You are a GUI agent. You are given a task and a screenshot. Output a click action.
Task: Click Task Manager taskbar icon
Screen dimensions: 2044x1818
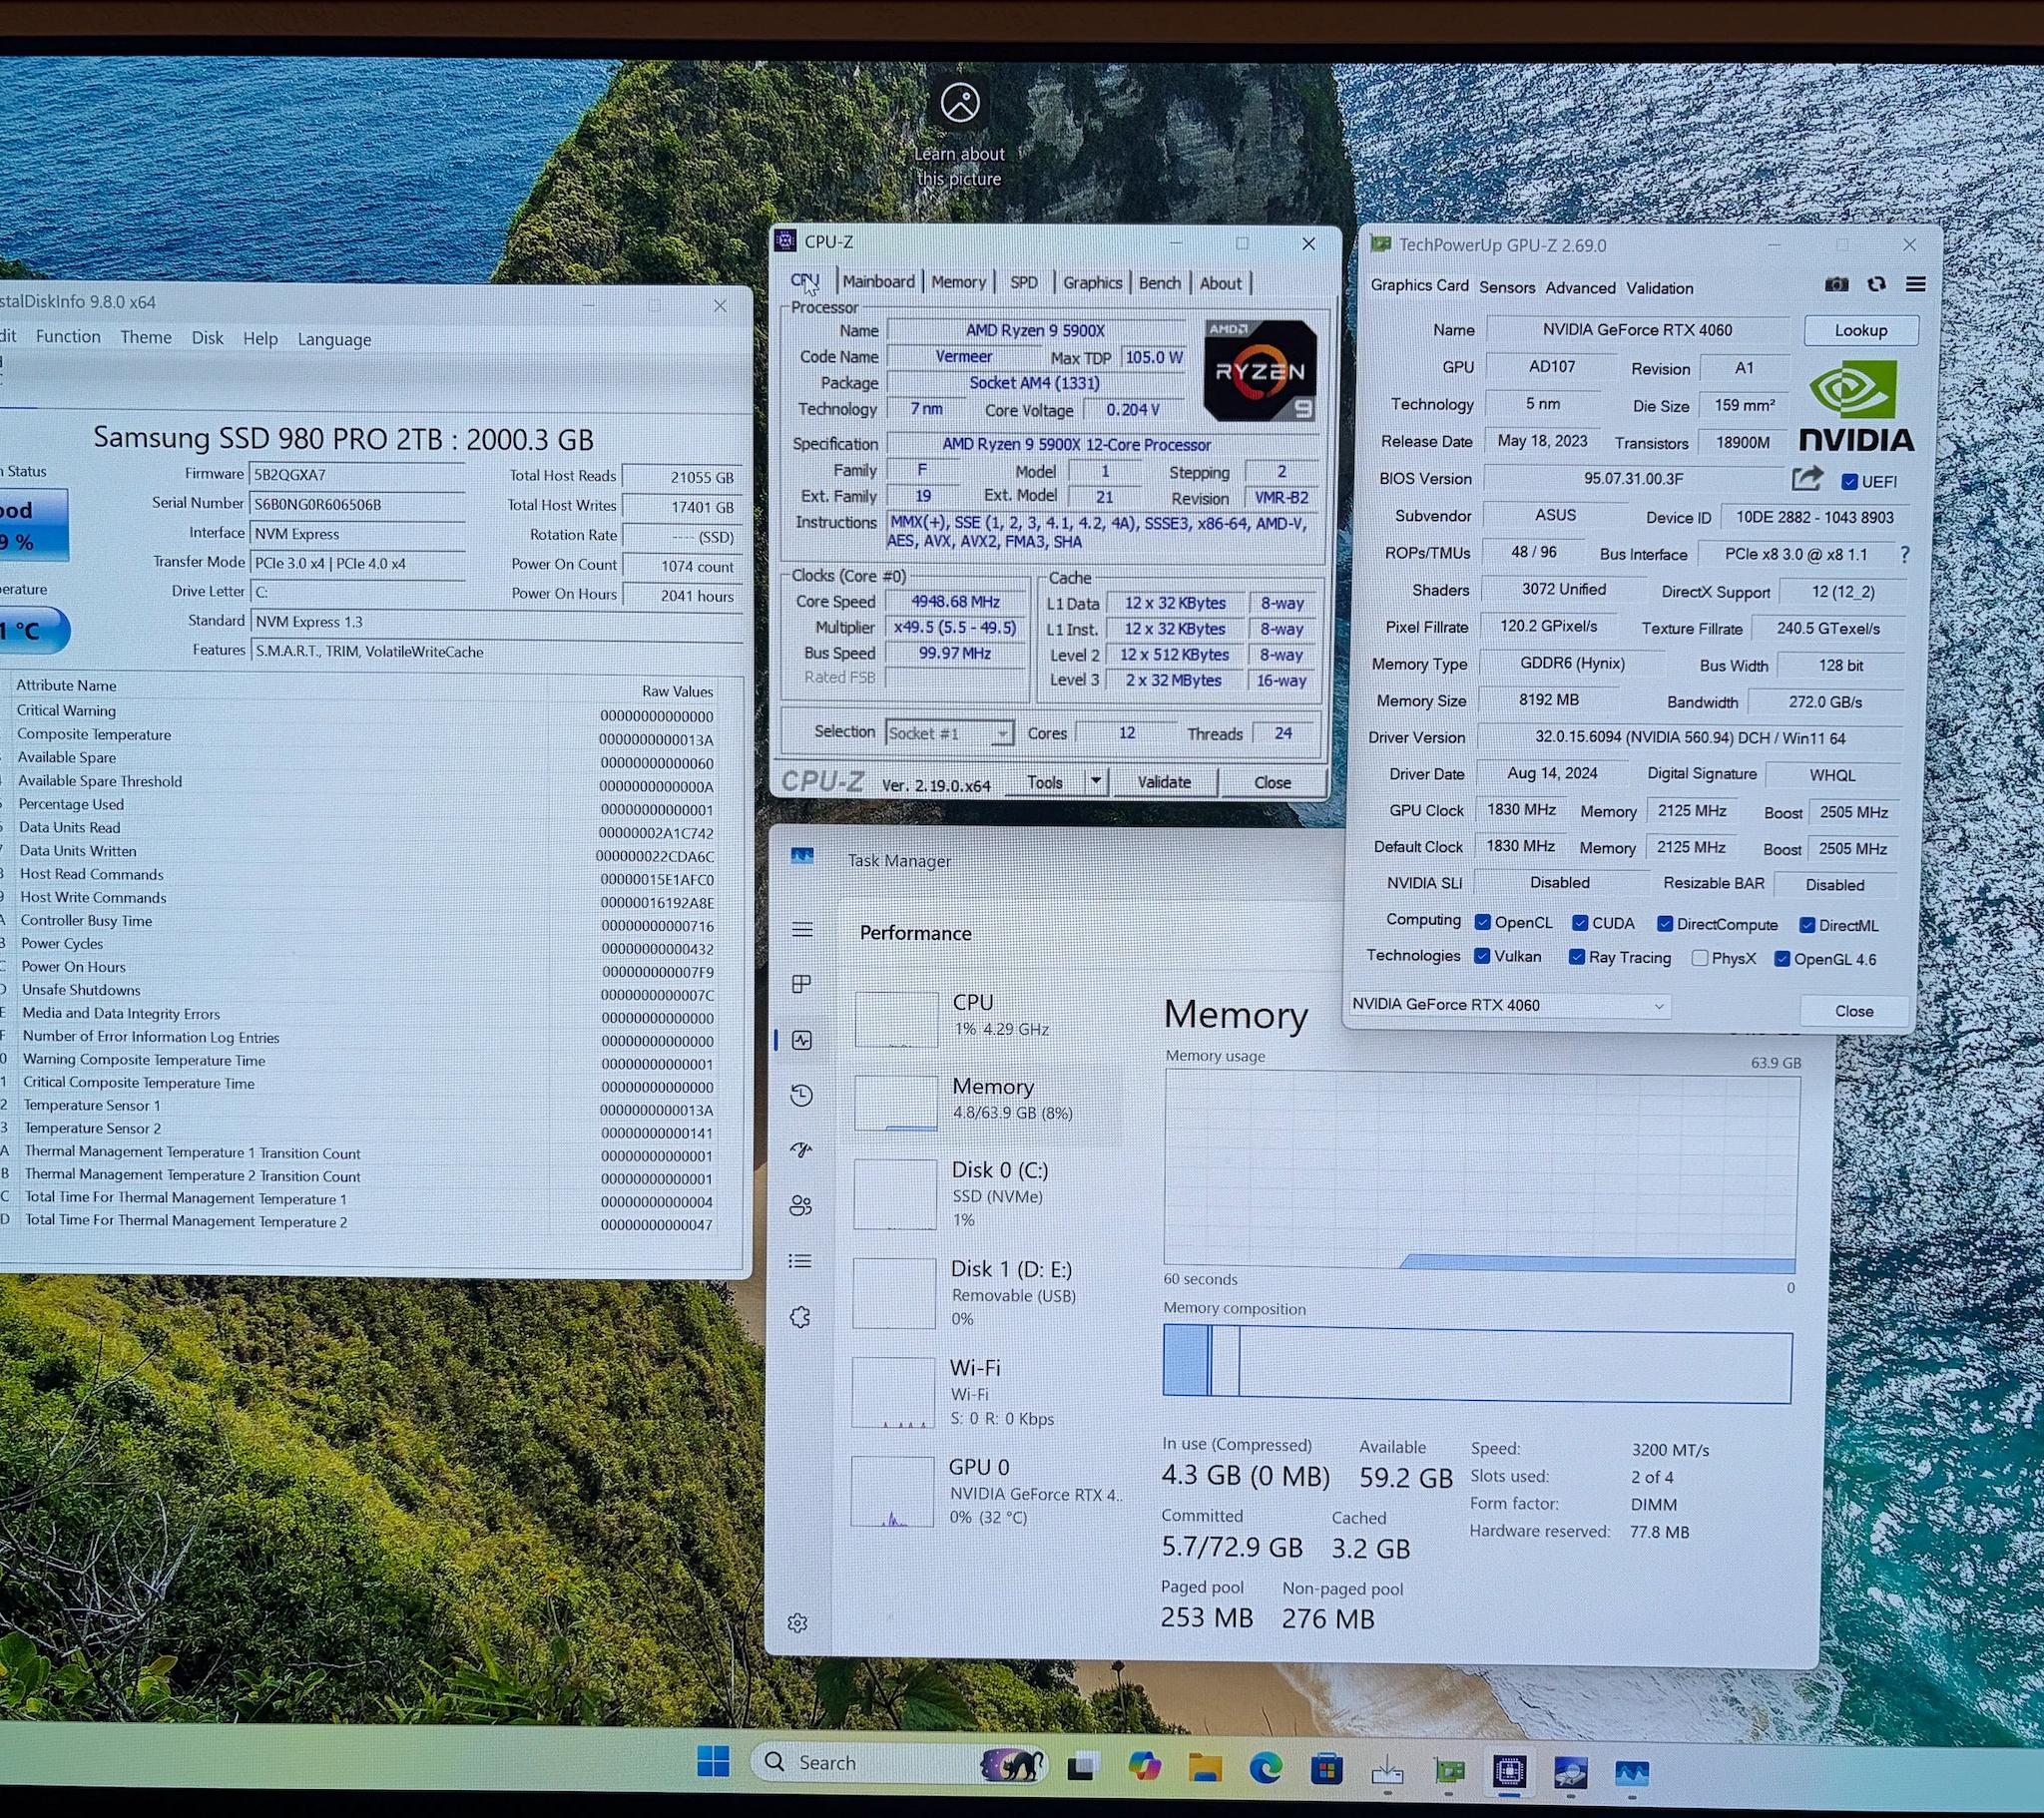tap(1632, 1774)
